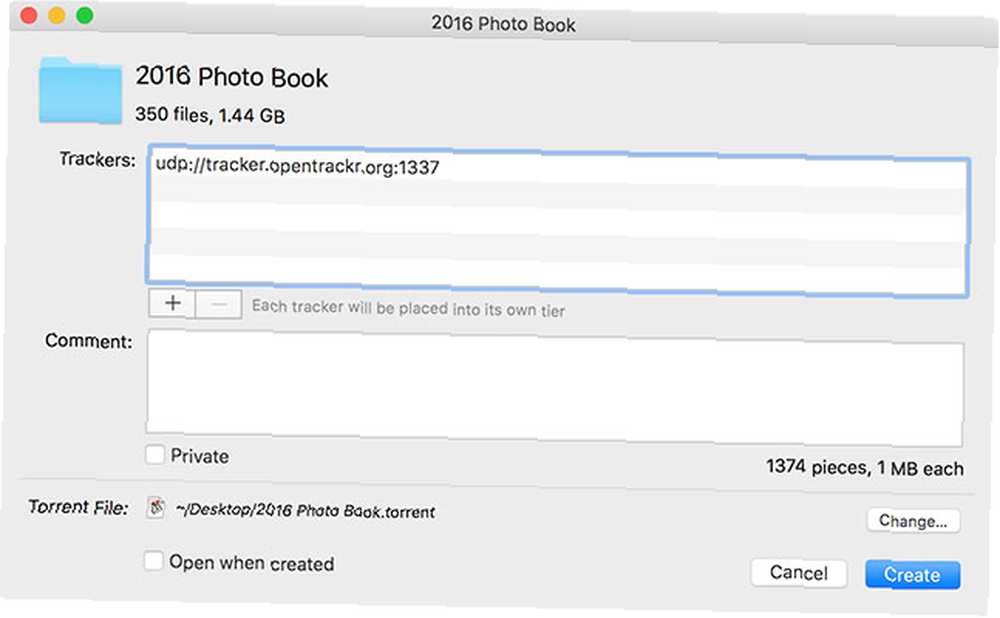The image size is (1000, 618).
Task: Add a new tracker with plus button
Action: pyautogui.click(x=172, y=303)
